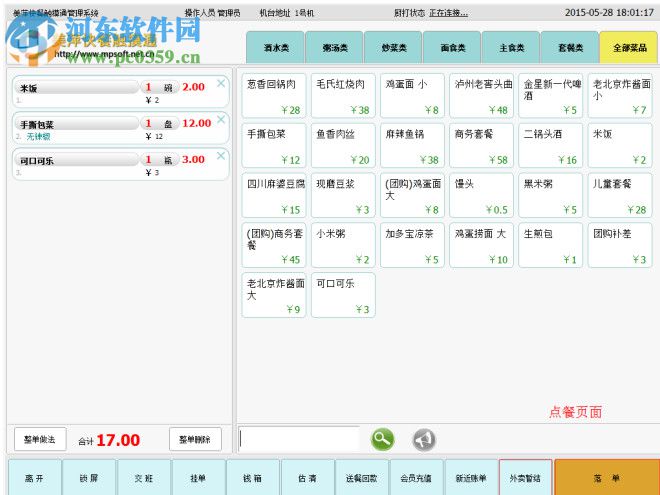Click the quantity 1 瓶 field for 可口可乐

pyautogui.click(x=160, y=160)
